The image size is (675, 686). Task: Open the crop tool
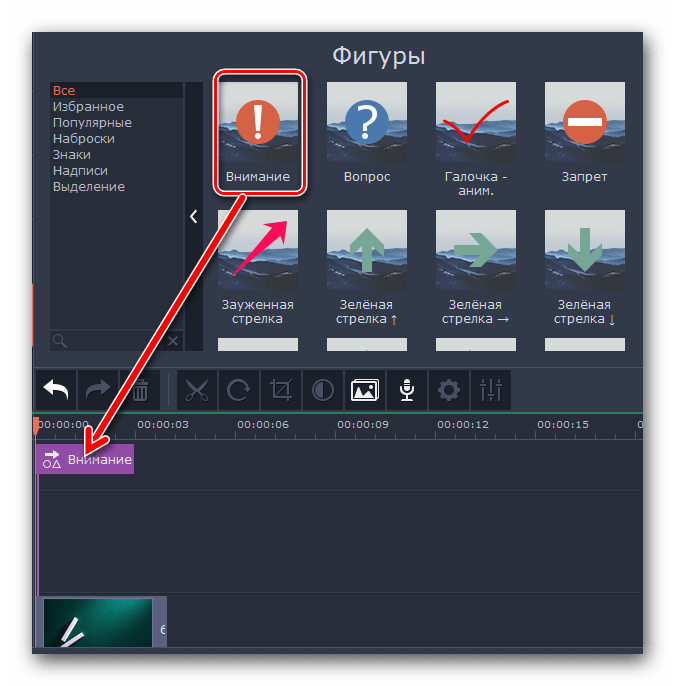pos(280,389)
